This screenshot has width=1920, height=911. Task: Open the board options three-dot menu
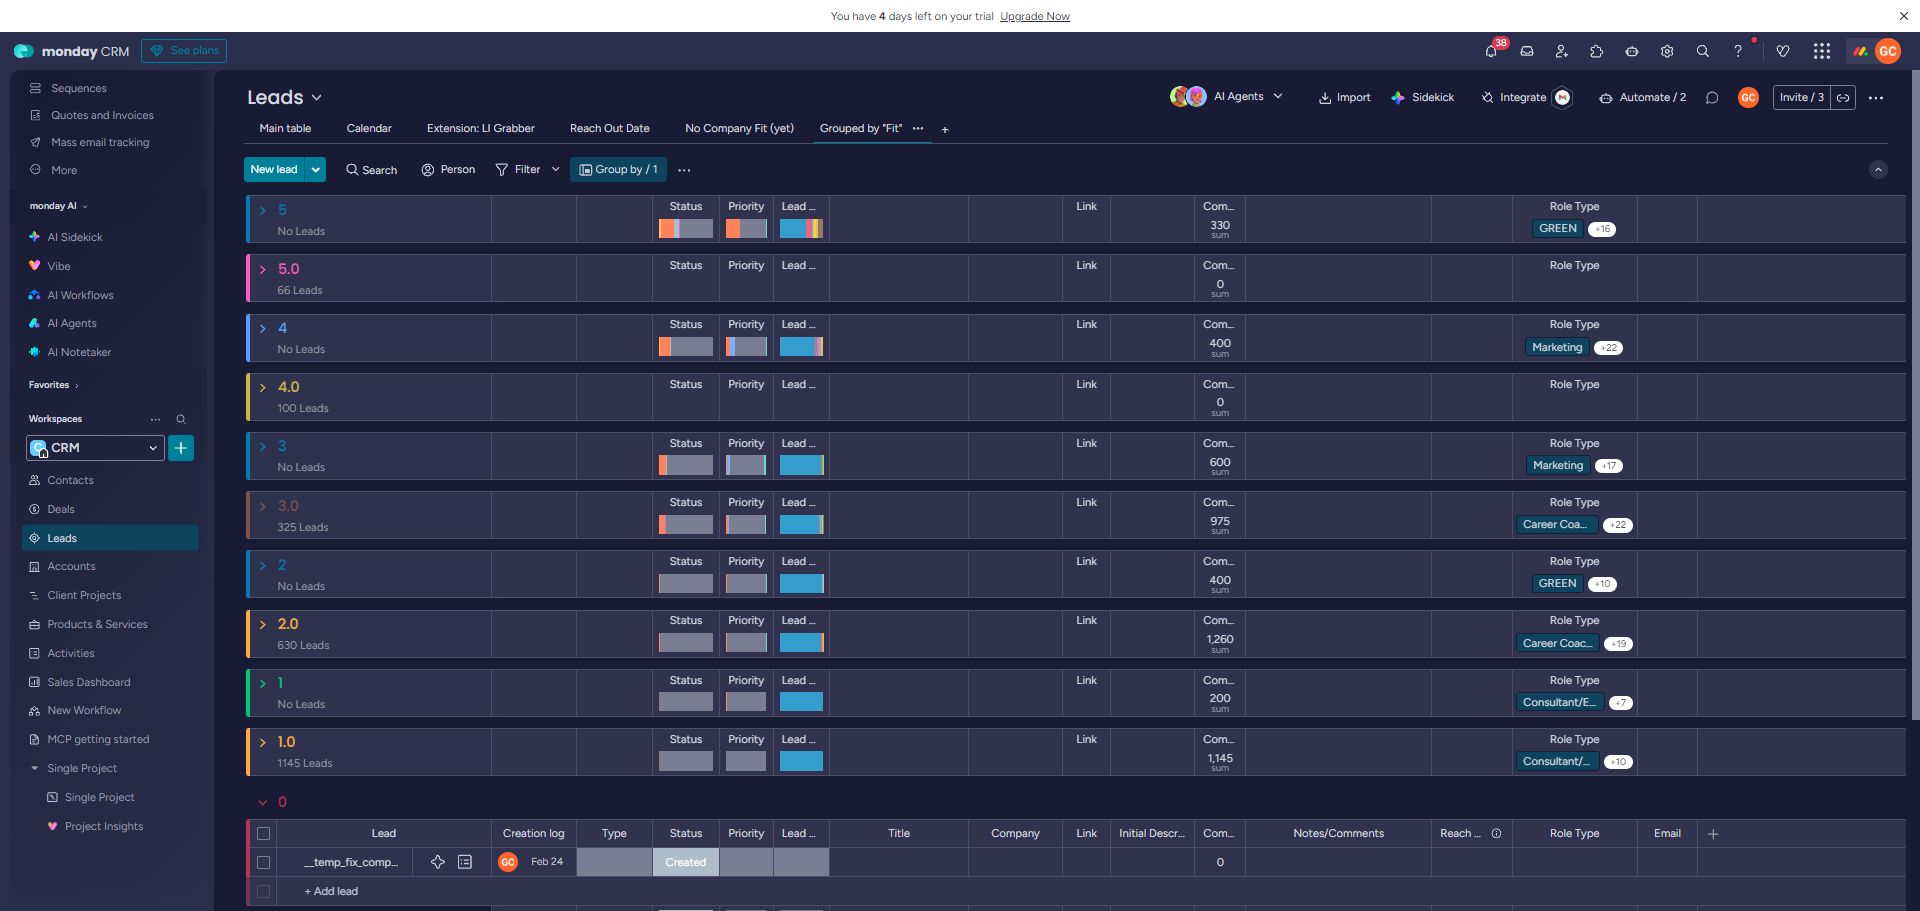pyautogui.click(x=1876, y=98)
